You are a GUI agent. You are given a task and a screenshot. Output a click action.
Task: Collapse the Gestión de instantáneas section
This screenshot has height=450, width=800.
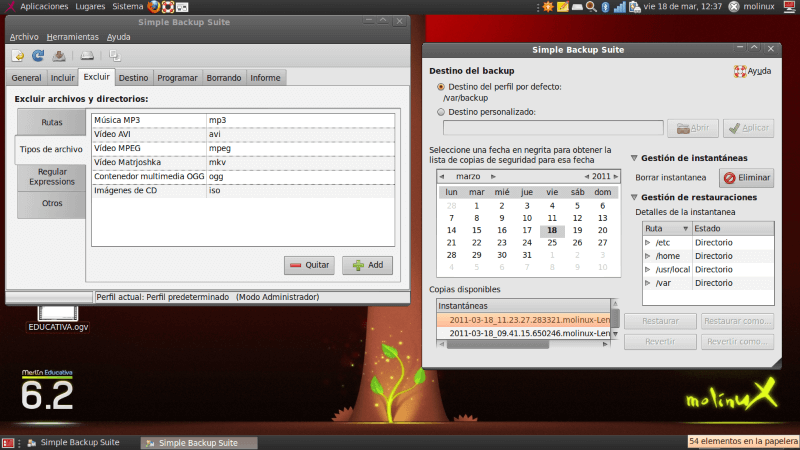click(634, 158)
